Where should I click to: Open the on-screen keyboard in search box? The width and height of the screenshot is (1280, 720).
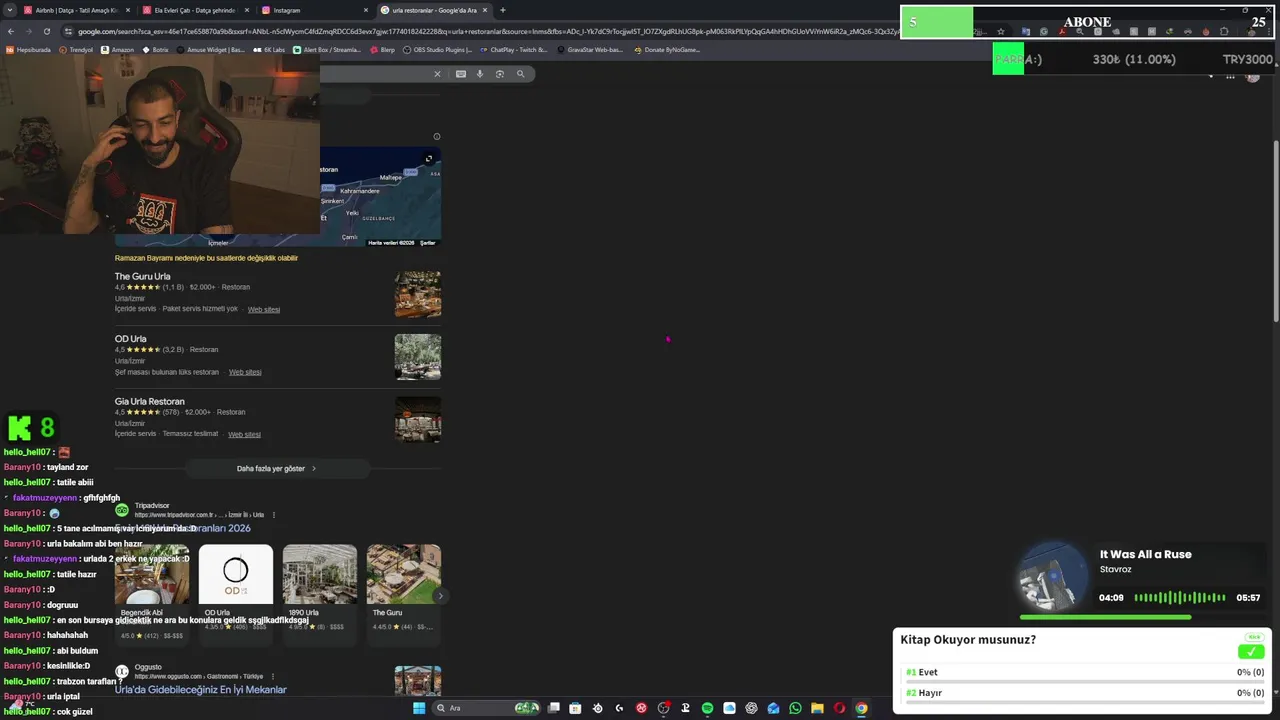click(461, 74)
